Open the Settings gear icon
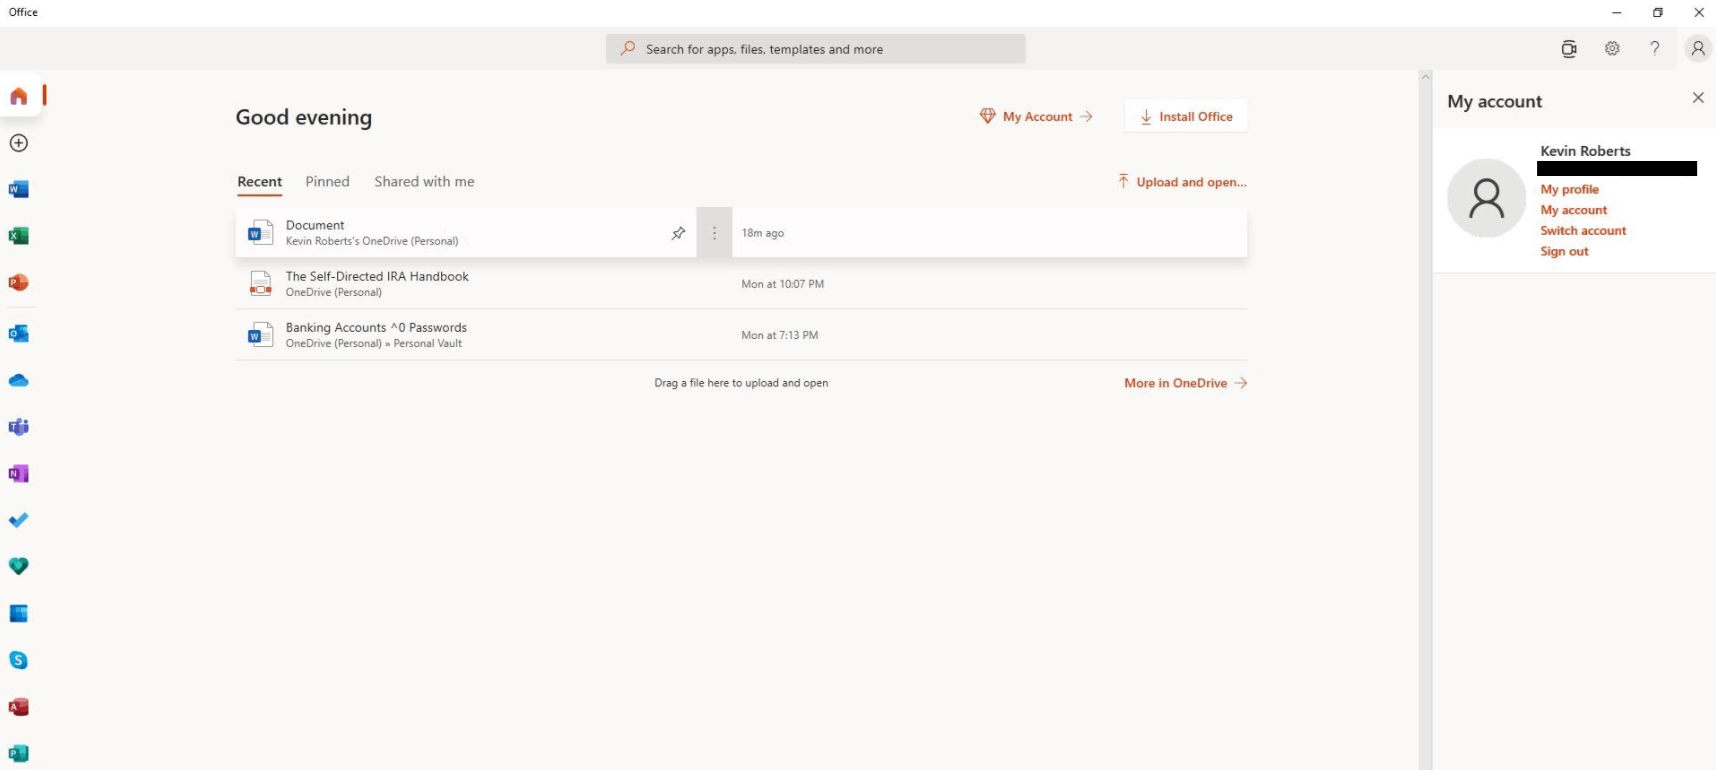 coord(1612,48)
